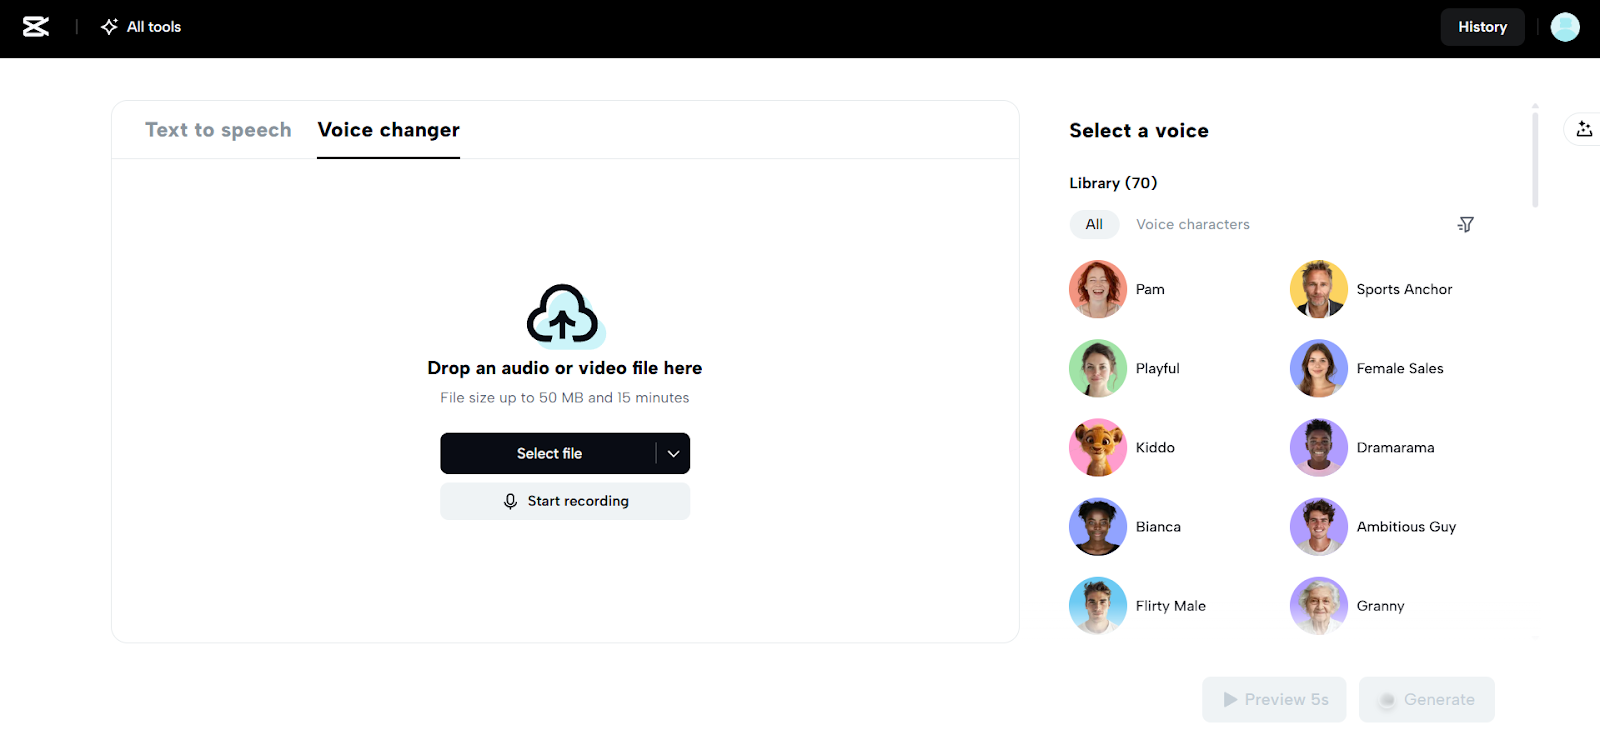
Task: Choose the Ambitious Guy voice avatar
Action: point(1319,526)
